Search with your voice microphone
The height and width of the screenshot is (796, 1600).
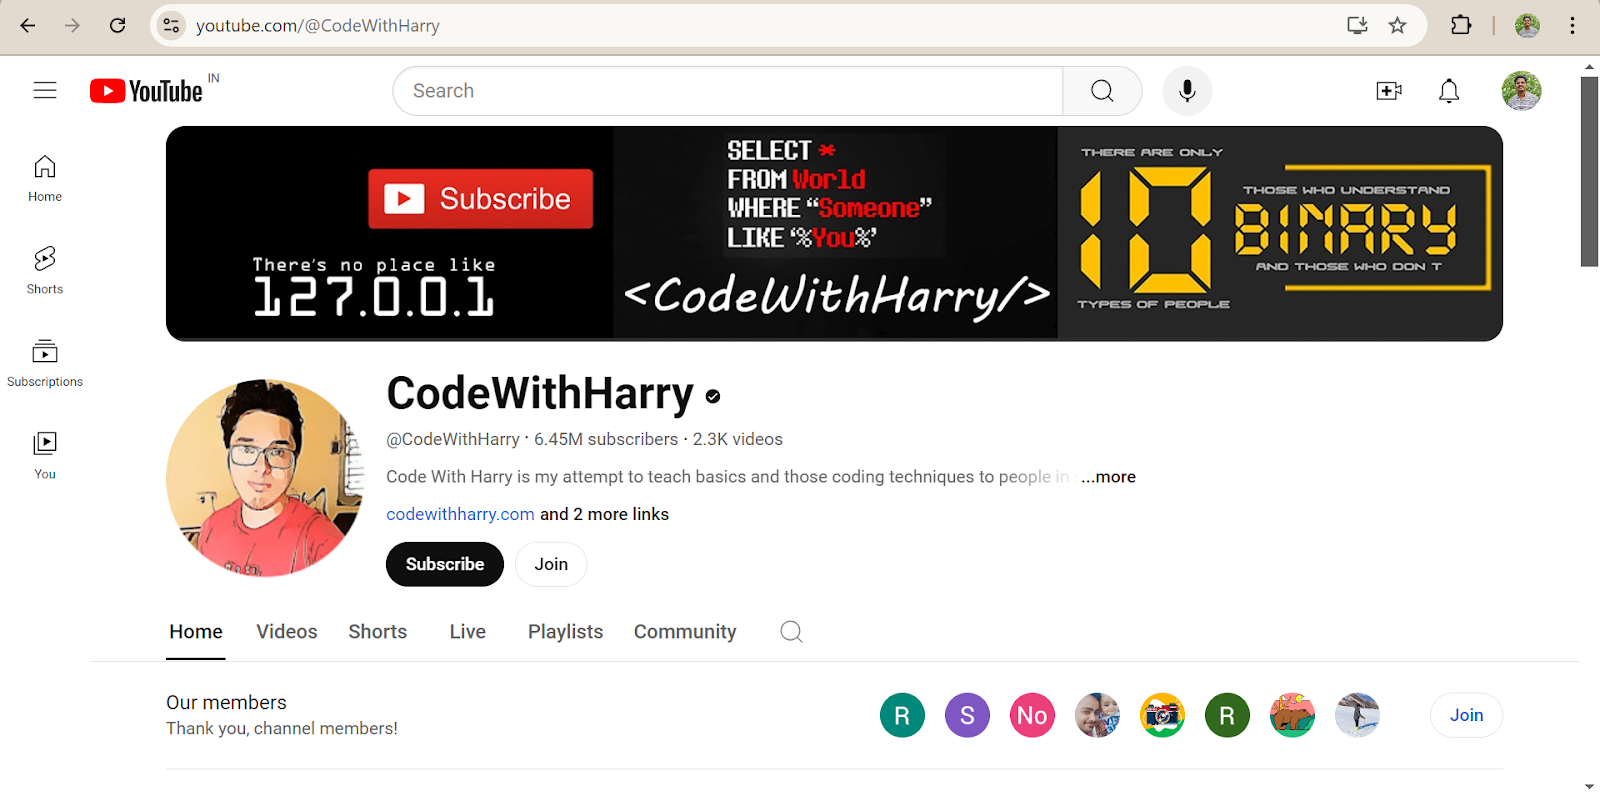click(1187, 91)
